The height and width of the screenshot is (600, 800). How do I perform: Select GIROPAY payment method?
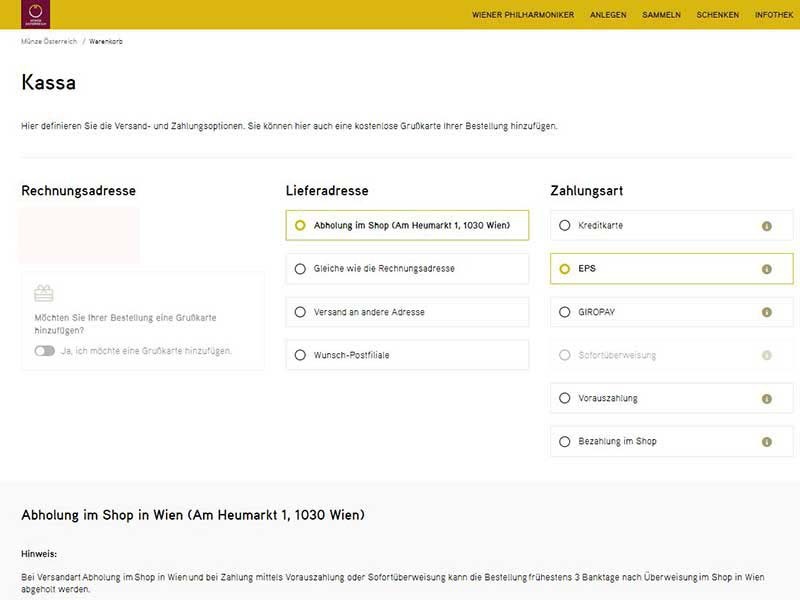pyautogui.click(x=565, y=312)
